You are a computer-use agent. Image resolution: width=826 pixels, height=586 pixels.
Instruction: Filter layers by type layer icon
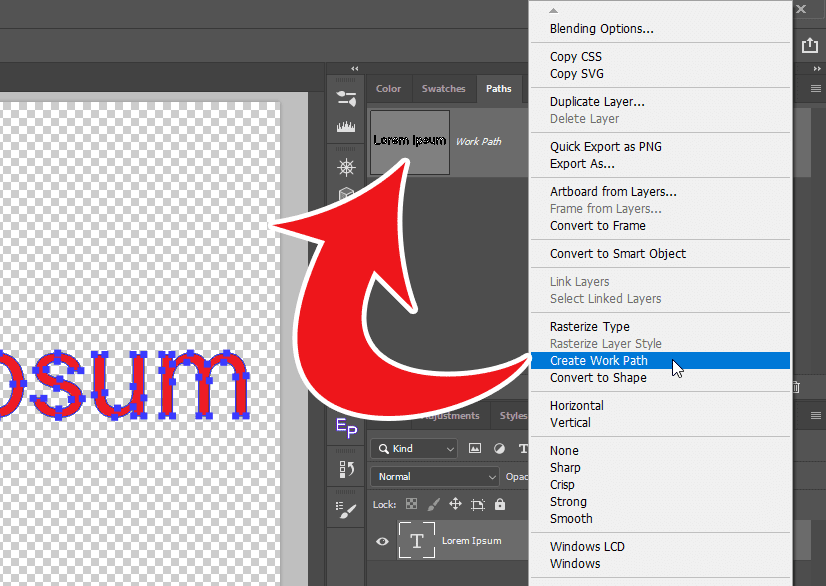point(523,448)
